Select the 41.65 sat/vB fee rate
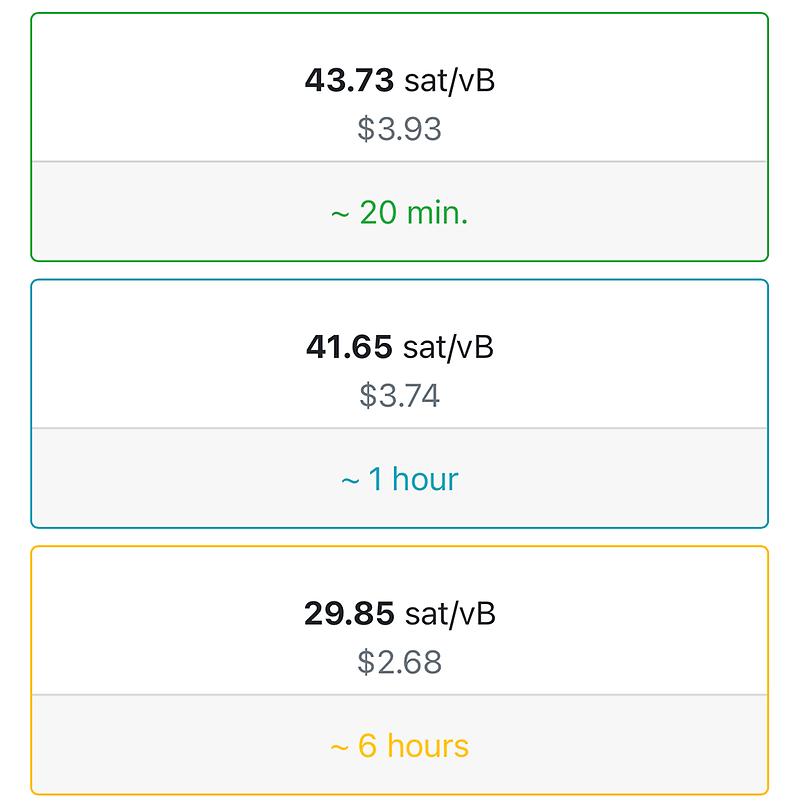The width and height of the screenshot is (800, 804). click(399, 347)
